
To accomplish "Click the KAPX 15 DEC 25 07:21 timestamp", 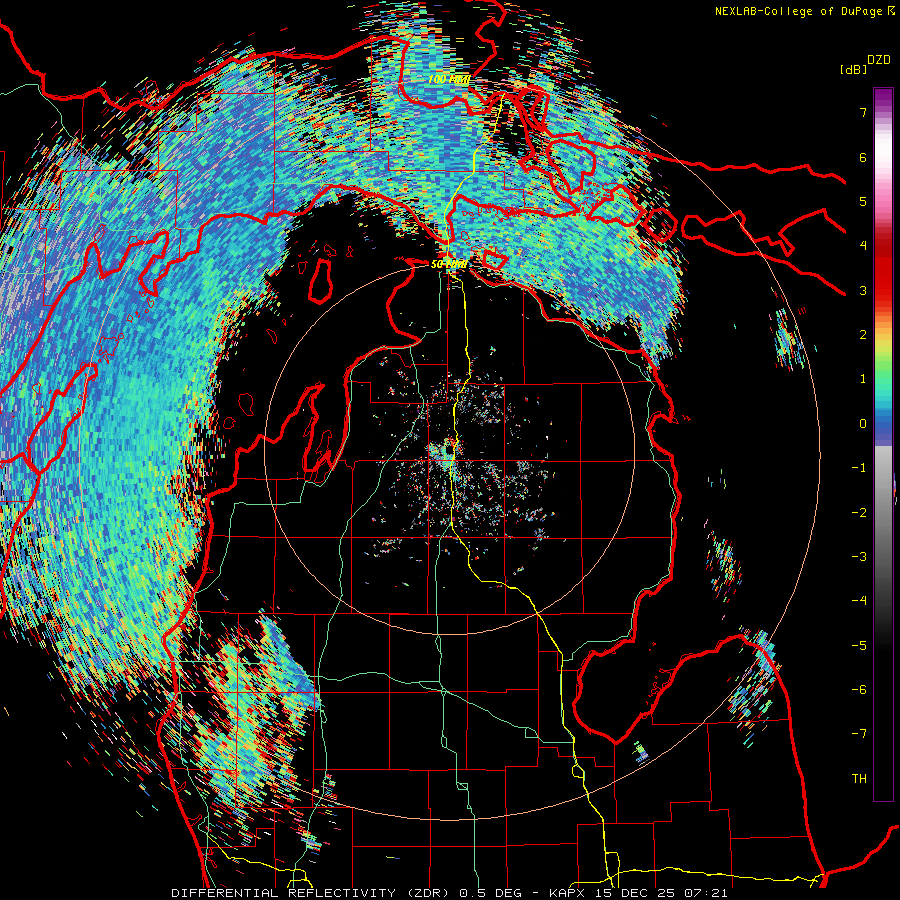I will point(638,893).
